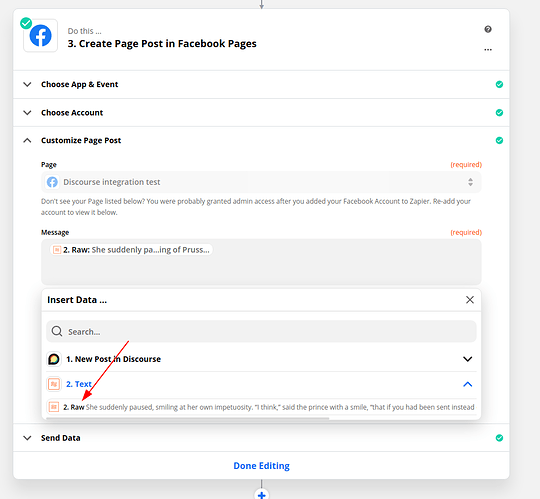Click the horizontal scrollbar under Raw text
This screenshot has height=499, width=540.
pyautogui.click(x=188, y=418)
